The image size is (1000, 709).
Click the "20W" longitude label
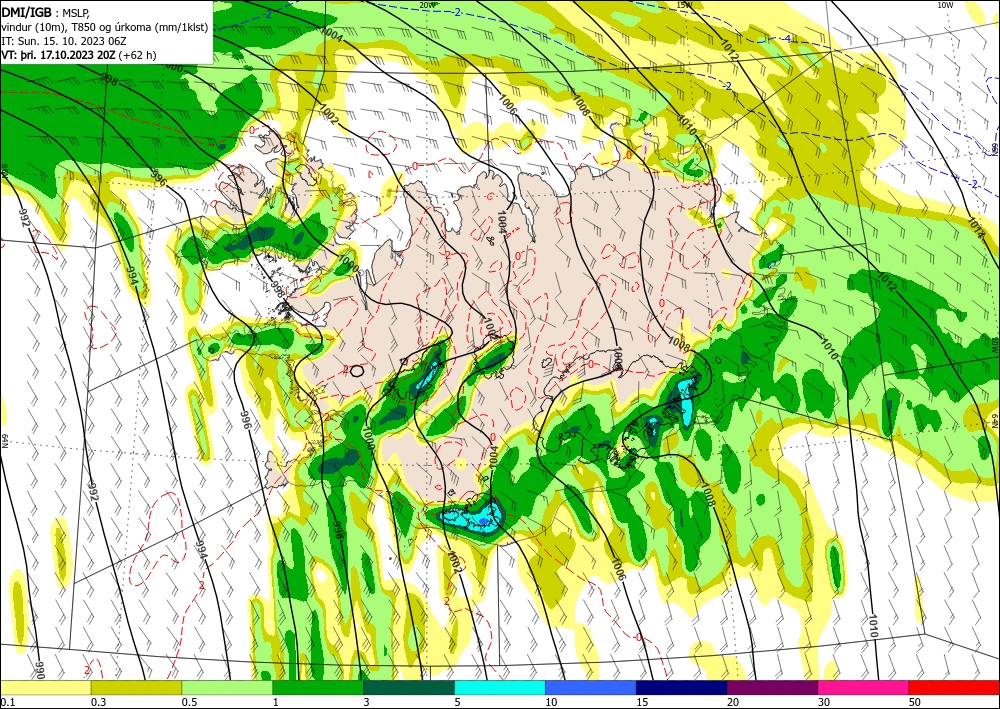[427, 5]
